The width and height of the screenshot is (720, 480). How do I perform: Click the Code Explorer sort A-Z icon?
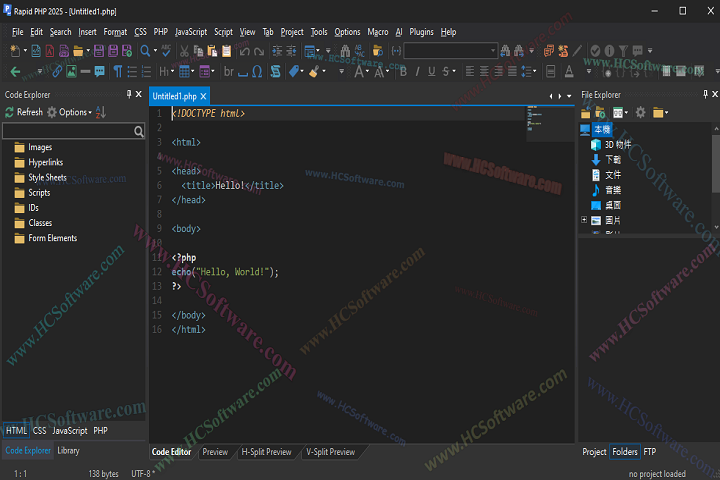101,112
